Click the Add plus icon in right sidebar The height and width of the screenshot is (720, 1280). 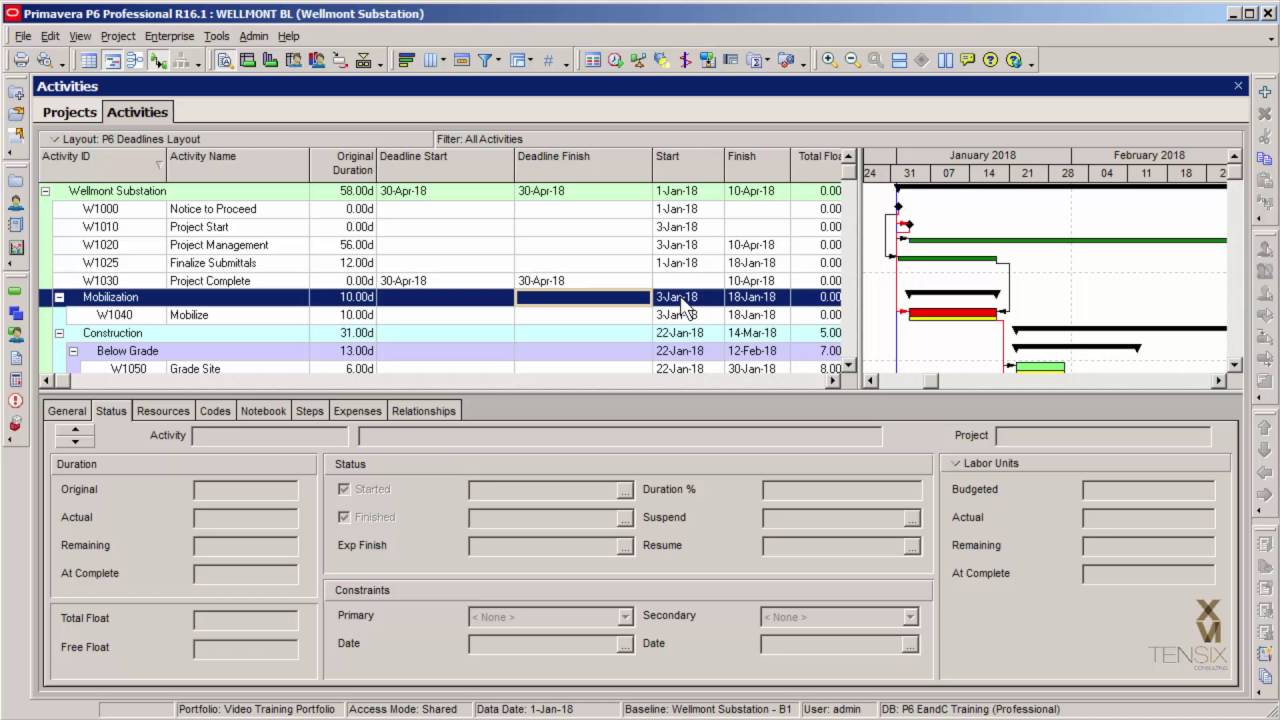coord(1265,92)
